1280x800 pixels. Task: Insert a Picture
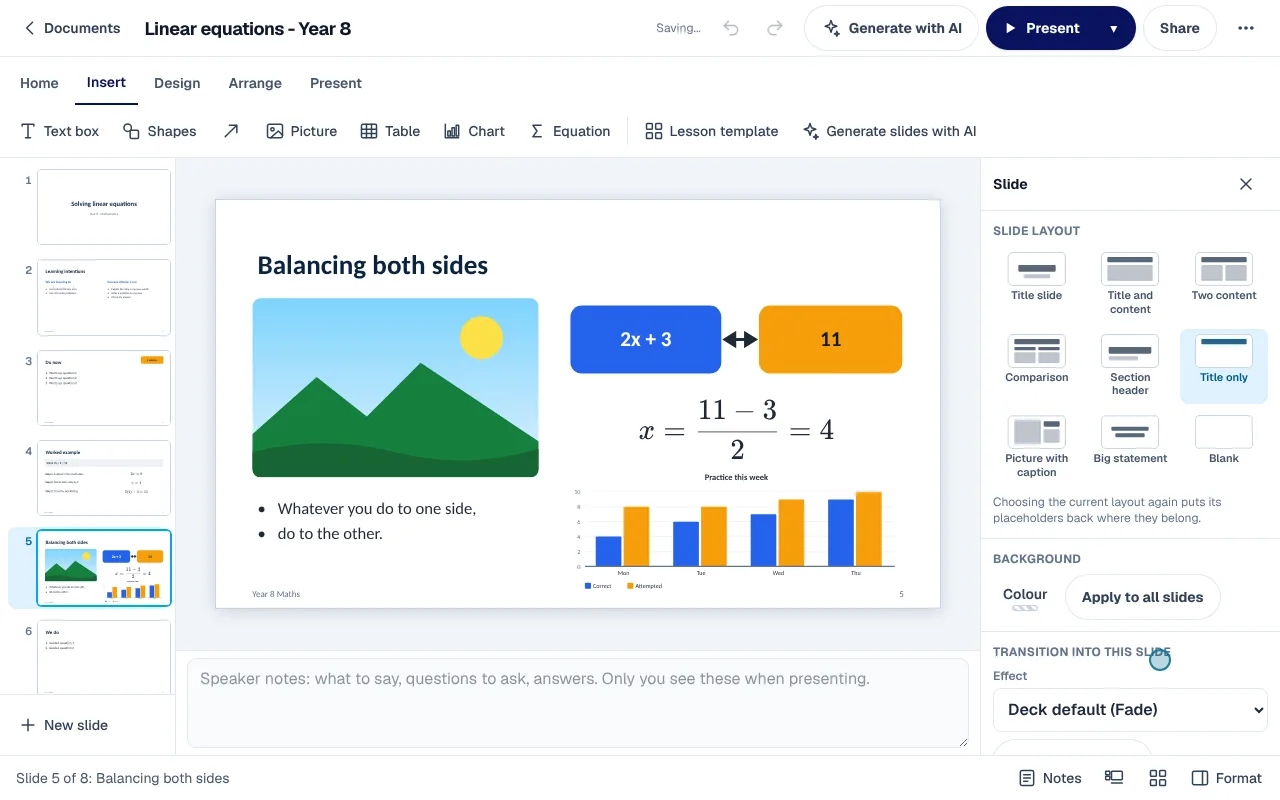pyautogui.click(x=302, y=131)
